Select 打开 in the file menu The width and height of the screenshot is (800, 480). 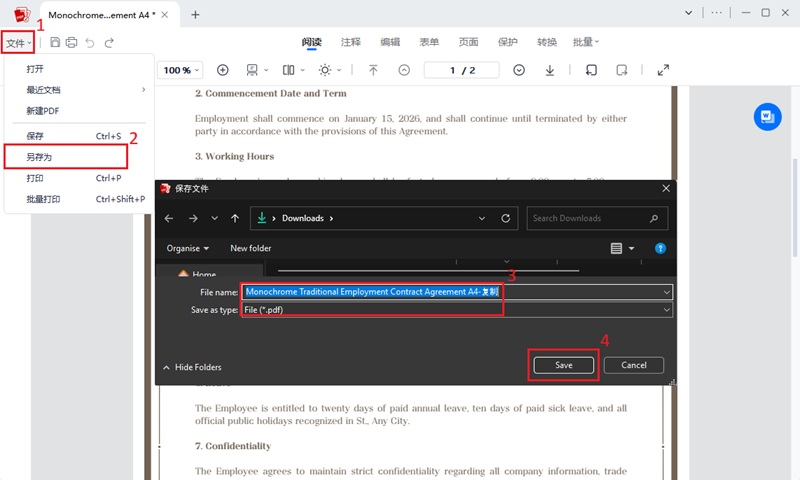79,69
